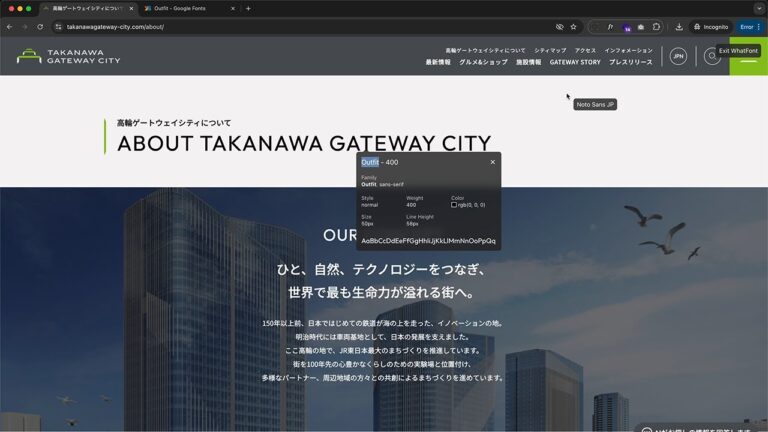Click the site search magnifier icon
The width and height of the screenshot is (768, 432).
pos(712,56)
